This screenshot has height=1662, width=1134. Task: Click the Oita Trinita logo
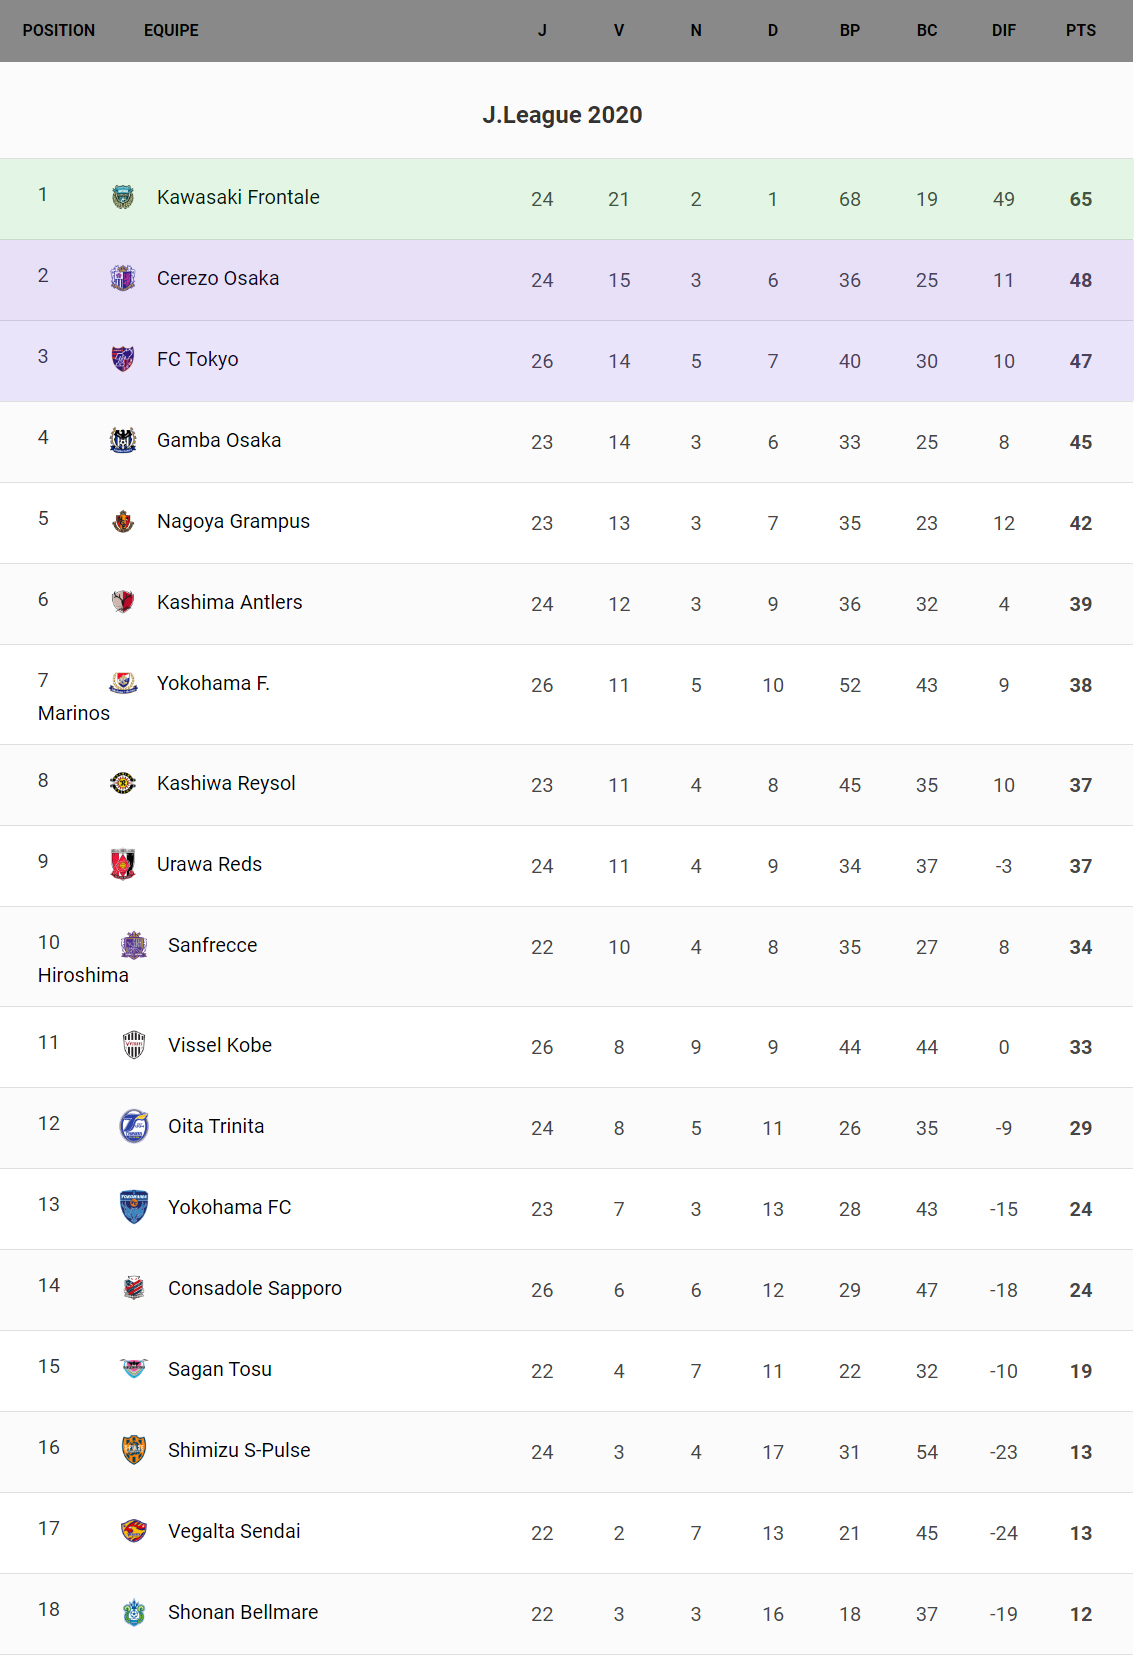(x=134, y=1126)
